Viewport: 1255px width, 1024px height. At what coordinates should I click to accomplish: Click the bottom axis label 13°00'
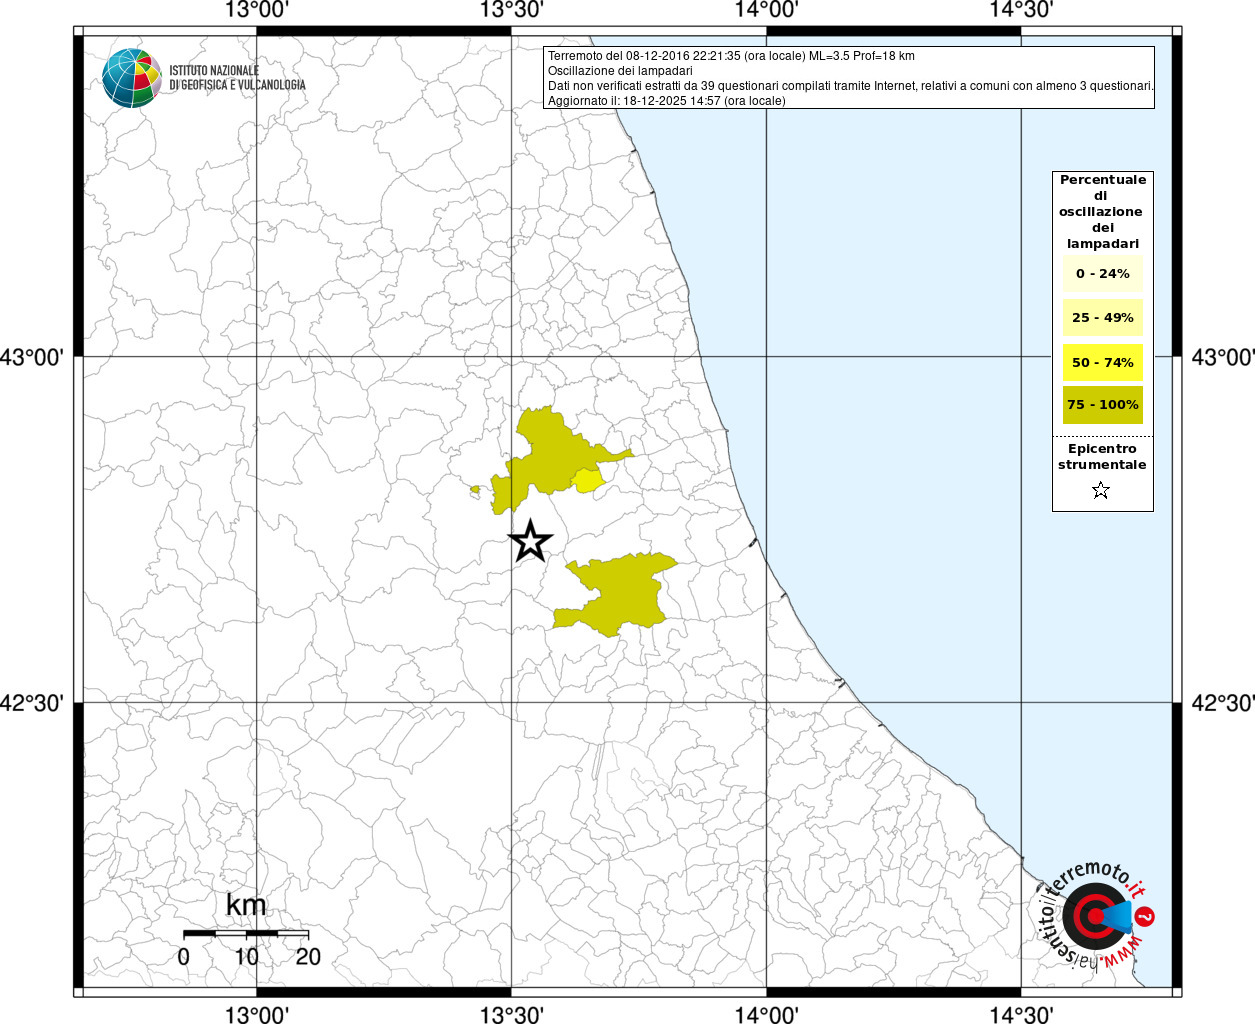point(257,1014)
